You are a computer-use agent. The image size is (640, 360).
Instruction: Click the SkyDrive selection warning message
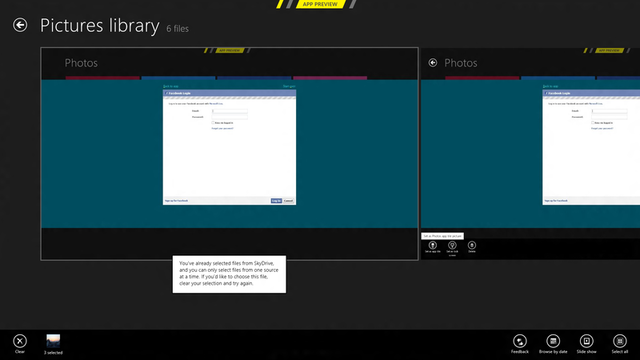click(x=229, y=274)
